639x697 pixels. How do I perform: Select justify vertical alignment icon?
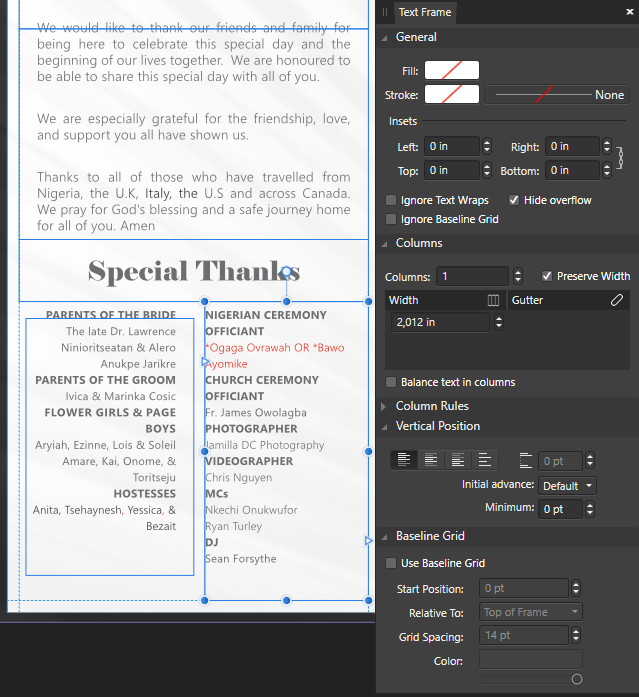point(485,460)
